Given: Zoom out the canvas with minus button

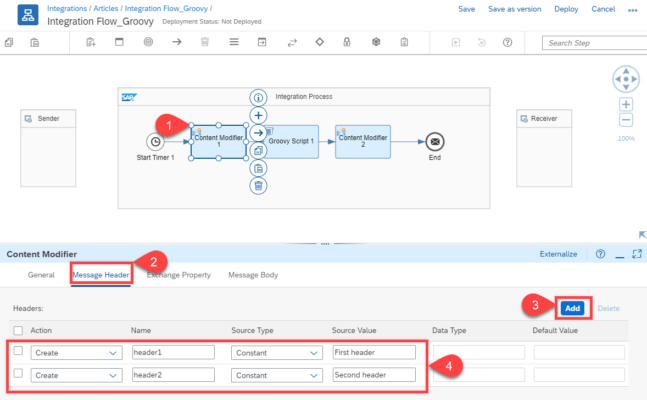Looking at the screenshot, I should 626,120.
